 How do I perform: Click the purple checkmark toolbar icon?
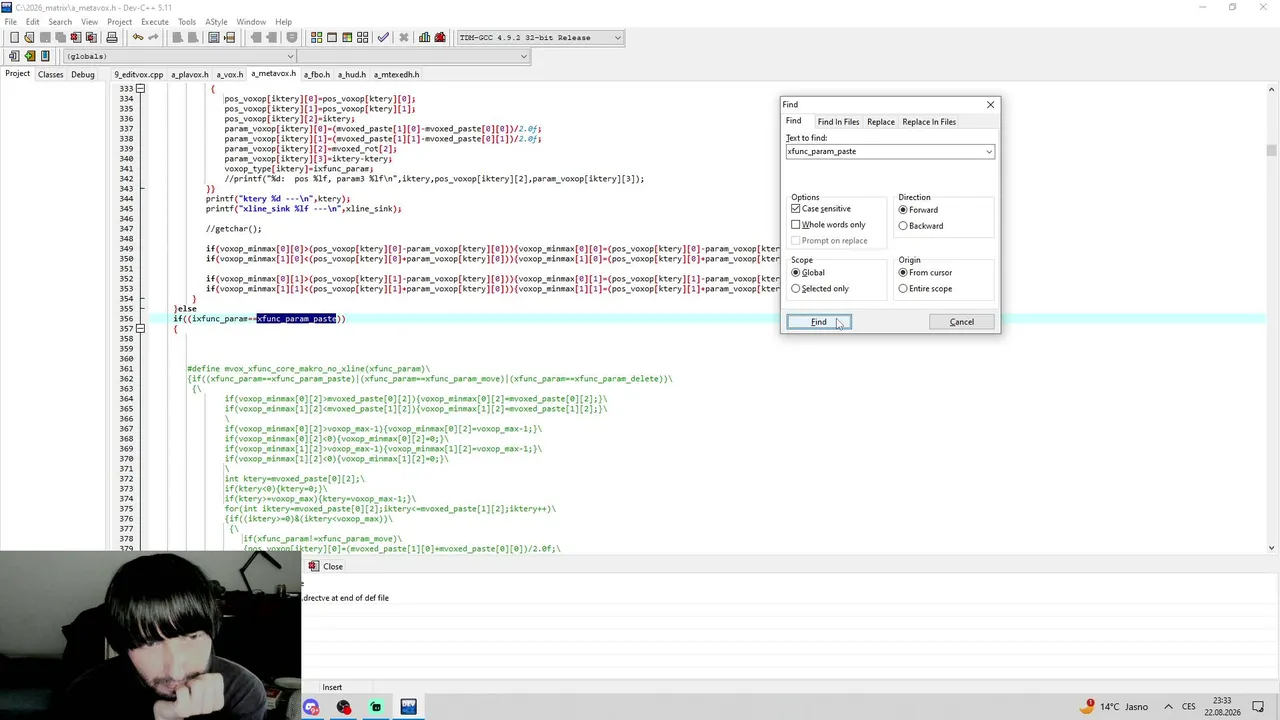coord(383,37)
